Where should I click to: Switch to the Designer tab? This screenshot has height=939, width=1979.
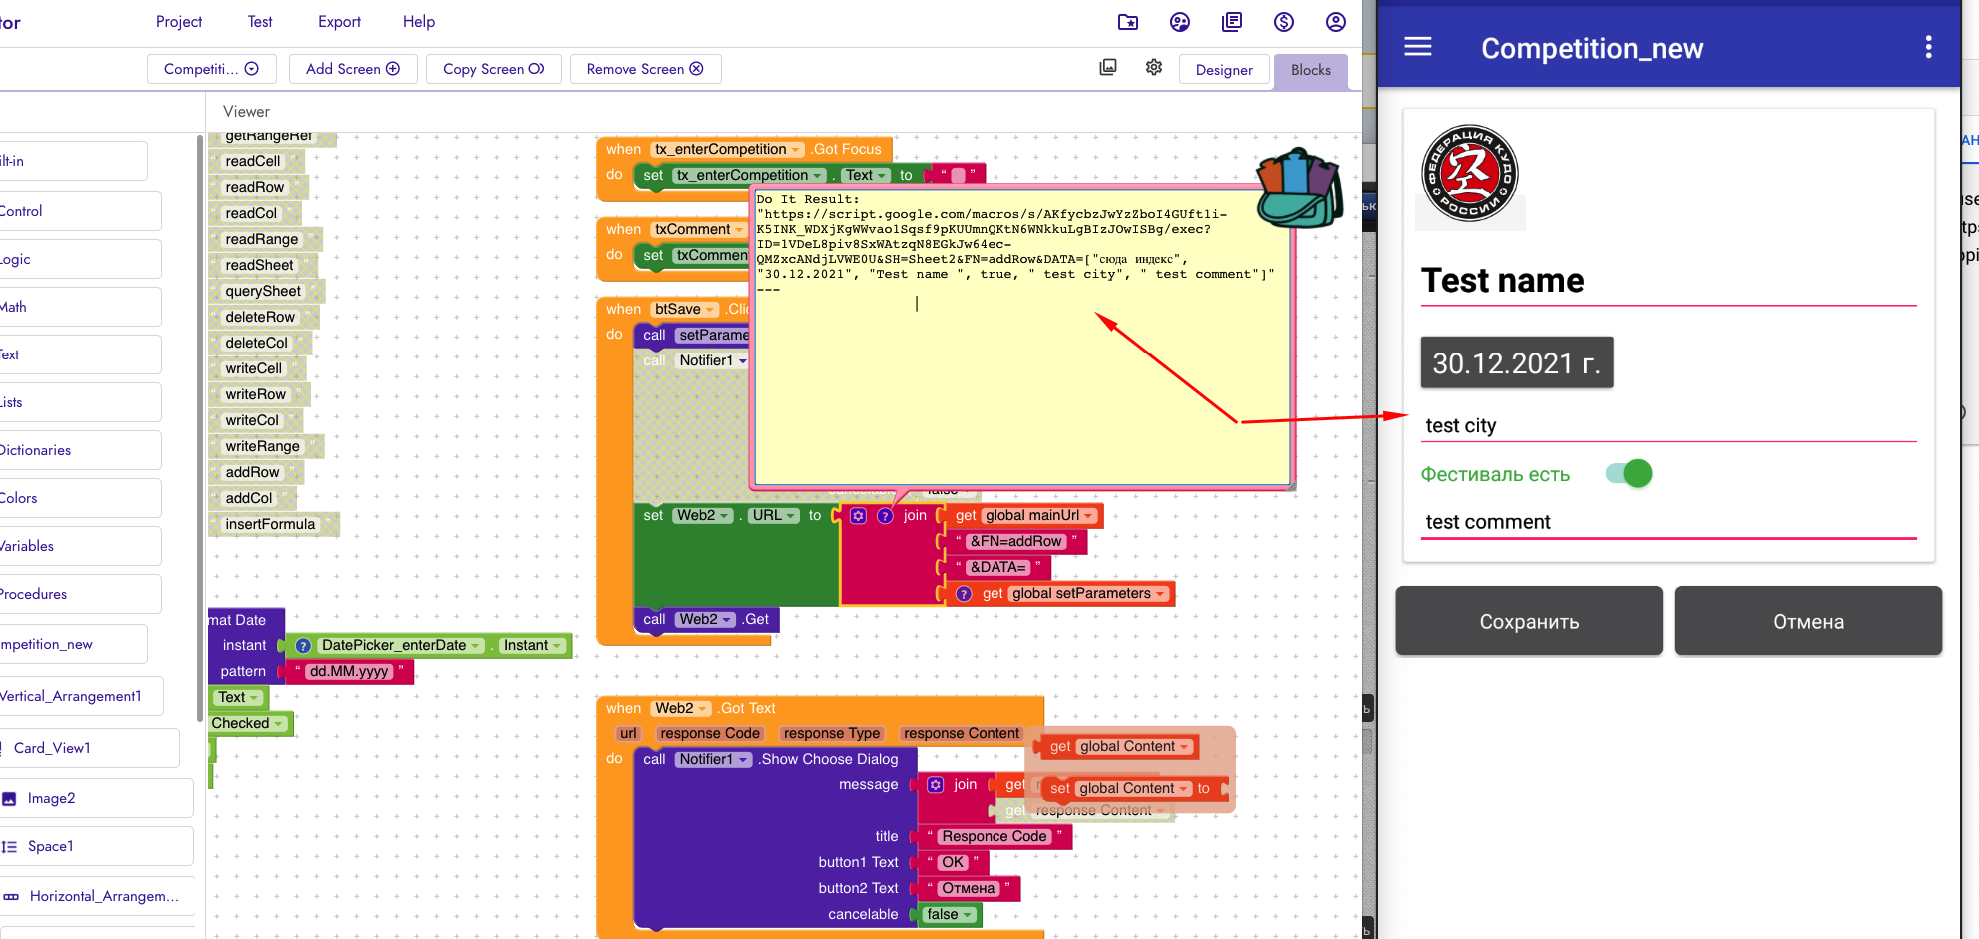(x=1223, y=70)
